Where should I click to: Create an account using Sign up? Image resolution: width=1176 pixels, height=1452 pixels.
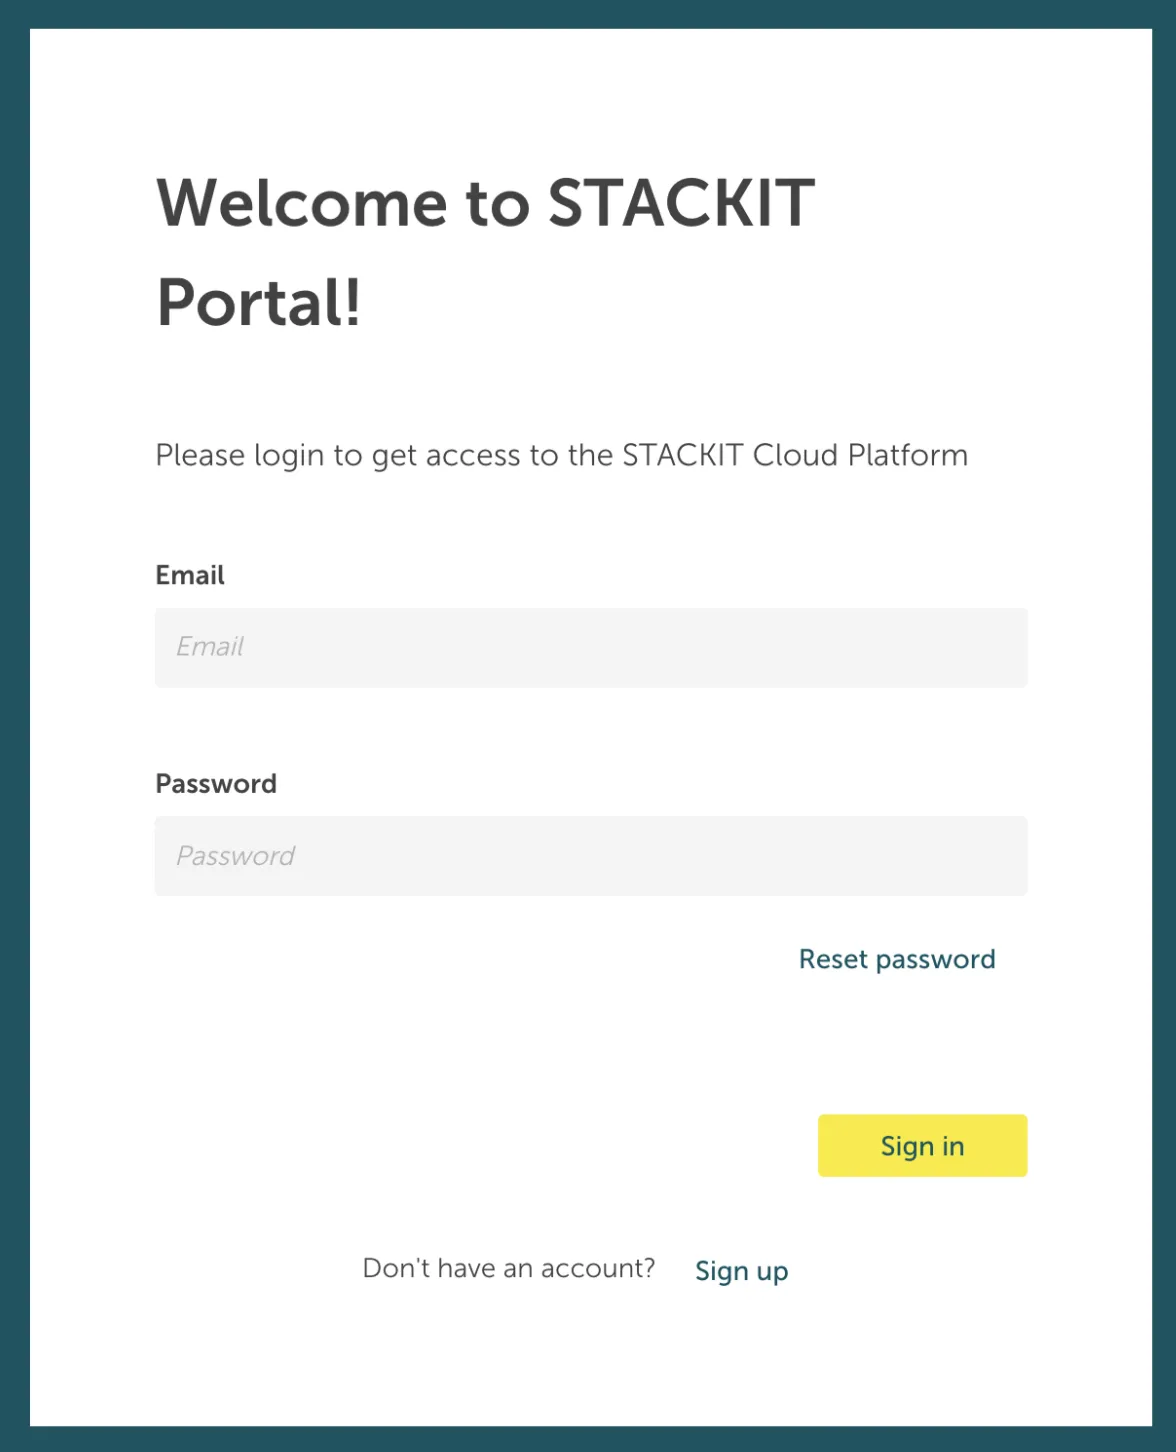pyautogui.click(x=741, y=1270)
